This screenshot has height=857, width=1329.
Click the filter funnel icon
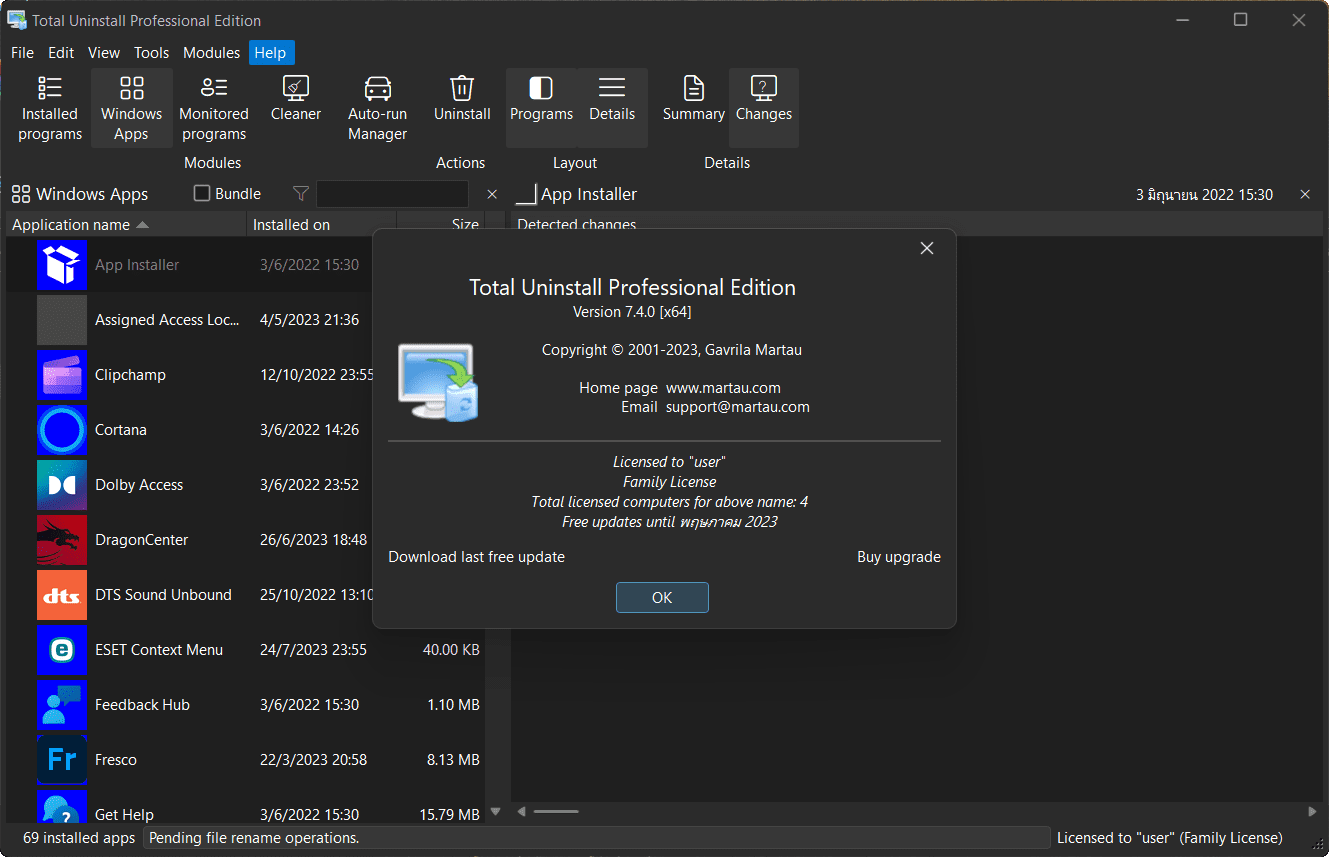300,194
